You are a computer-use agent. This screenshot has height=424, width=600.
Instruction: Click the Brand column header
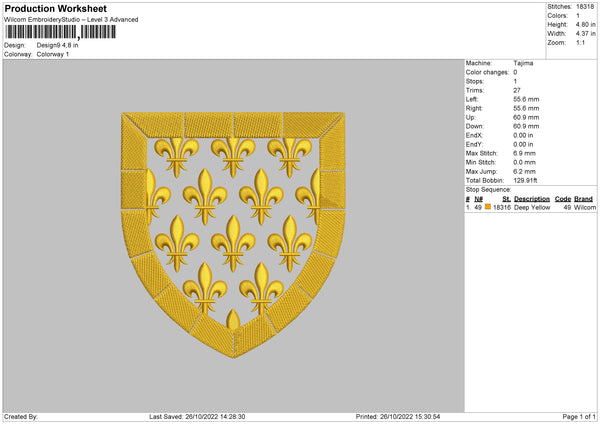coord(584,199)
